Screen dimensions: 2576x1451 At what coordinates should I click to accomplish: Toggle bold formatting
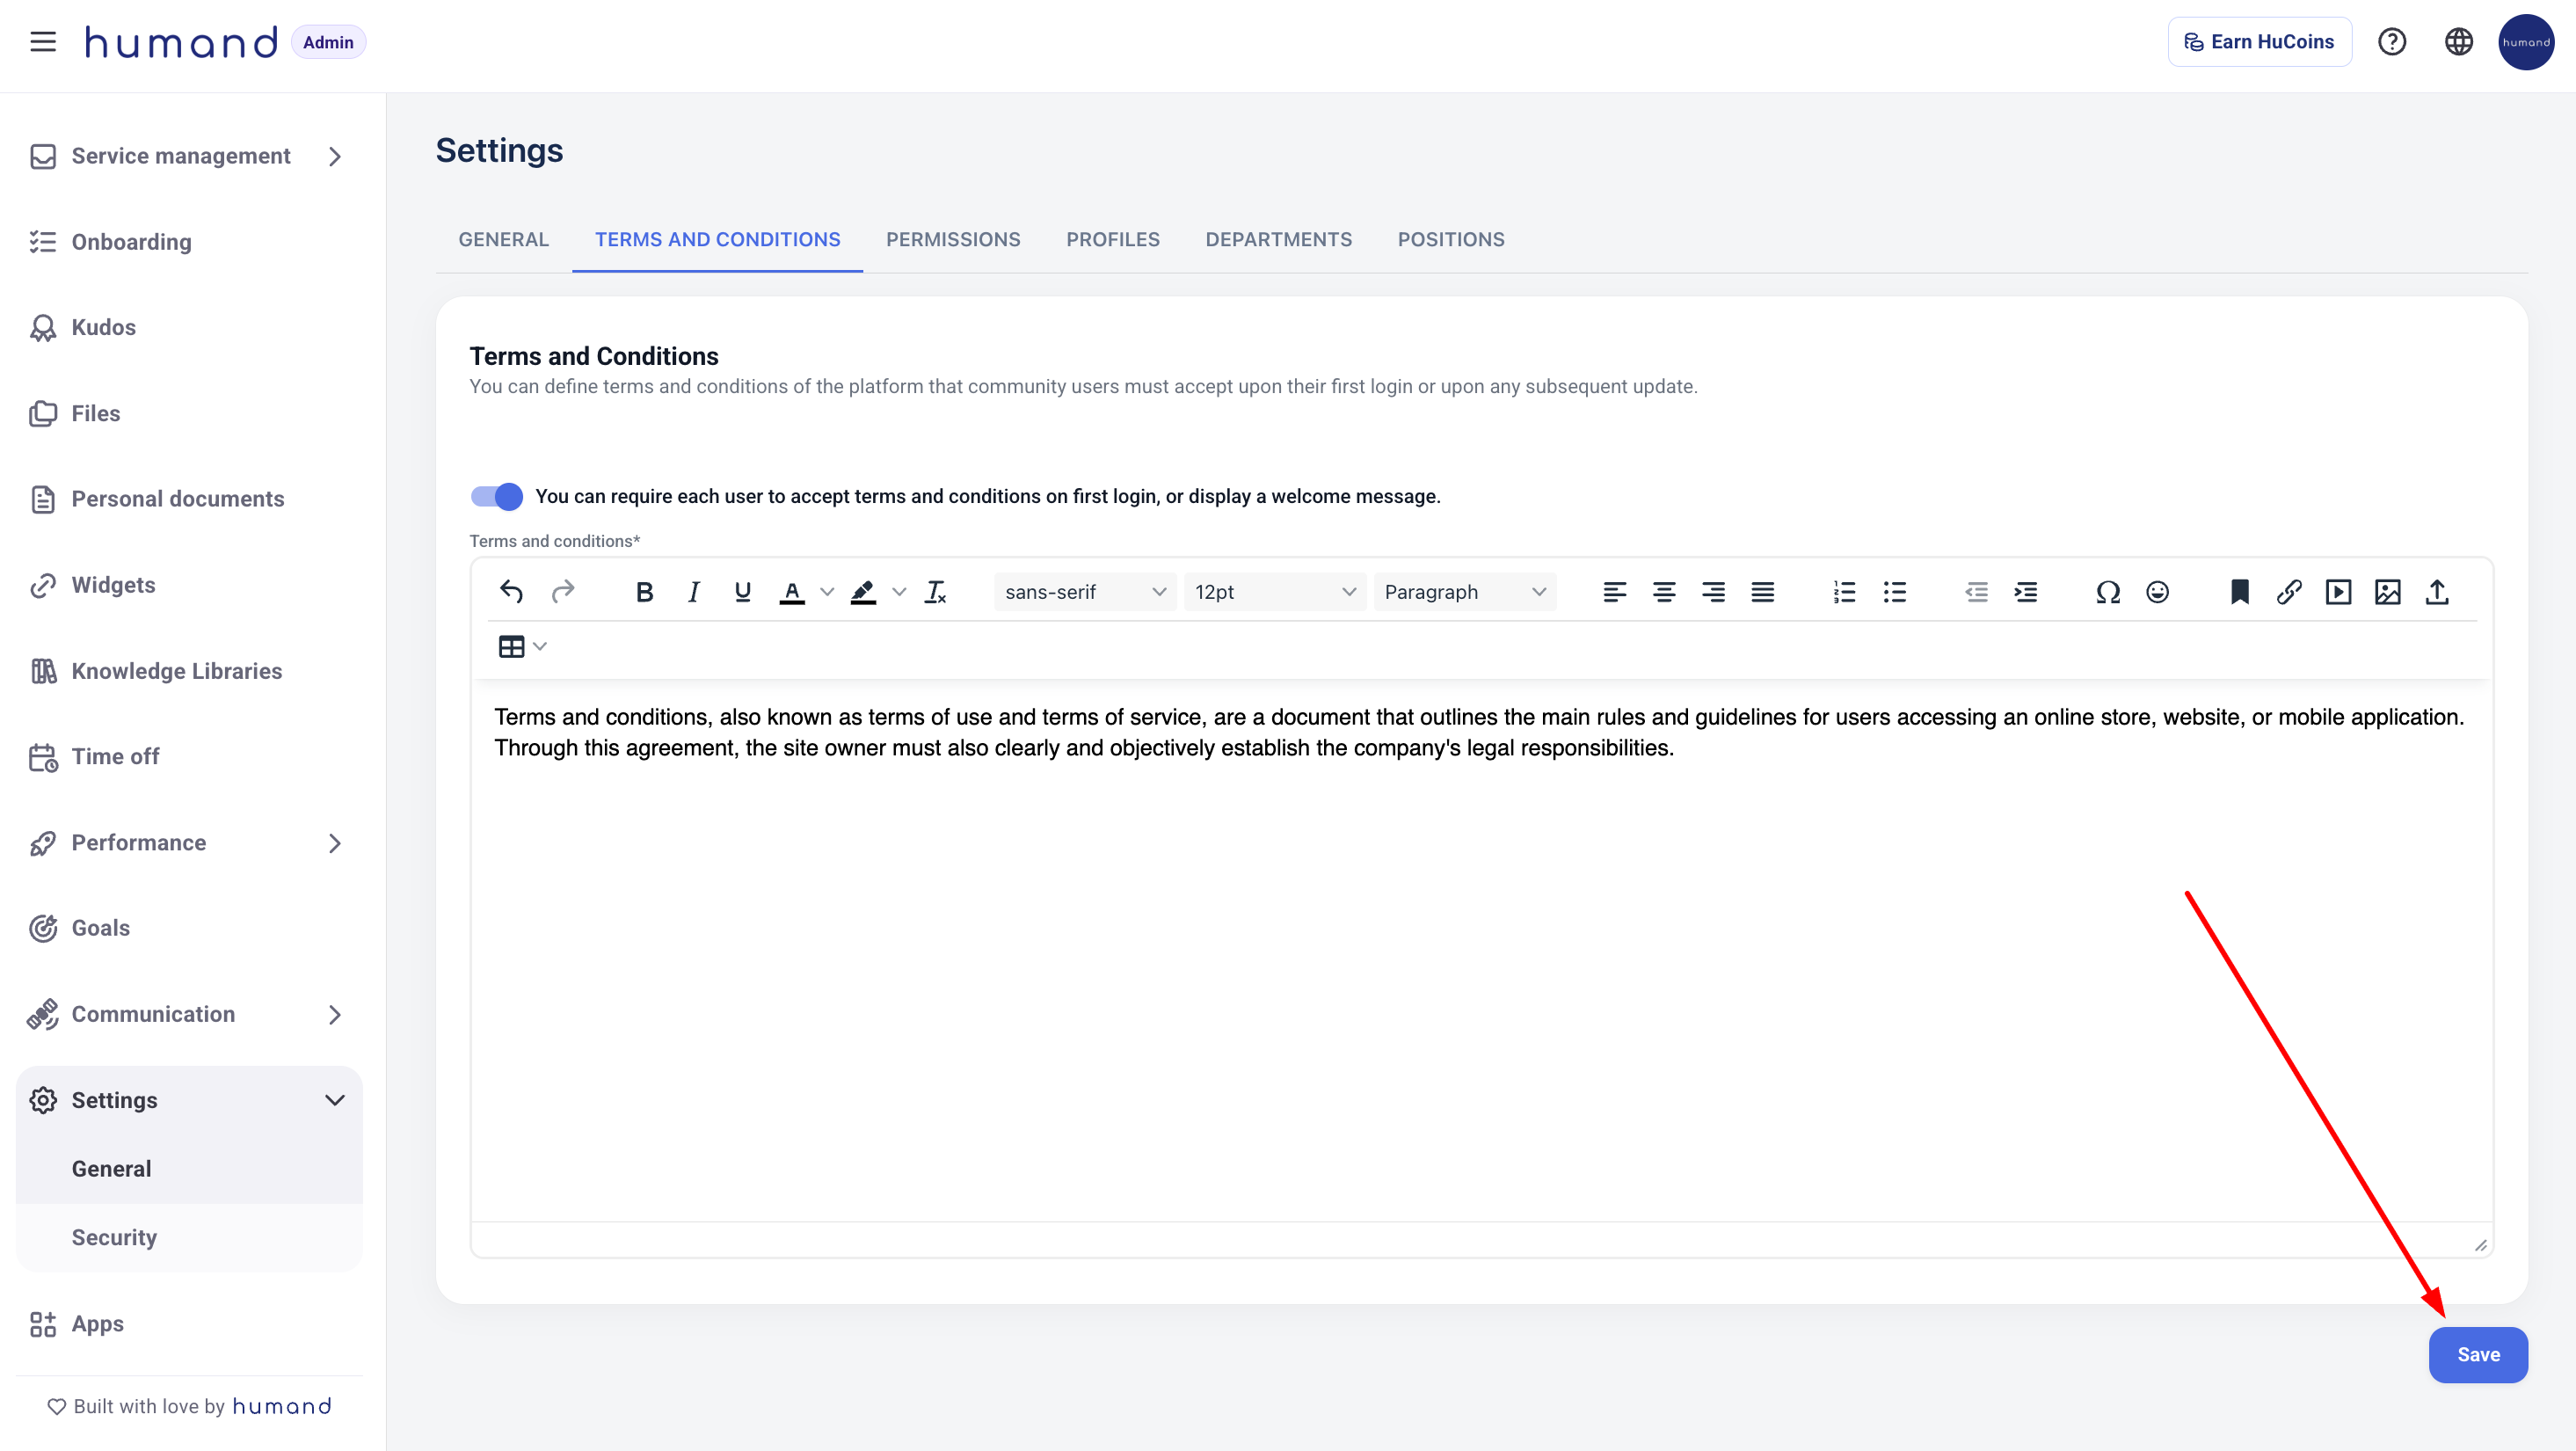click(644, 592)
